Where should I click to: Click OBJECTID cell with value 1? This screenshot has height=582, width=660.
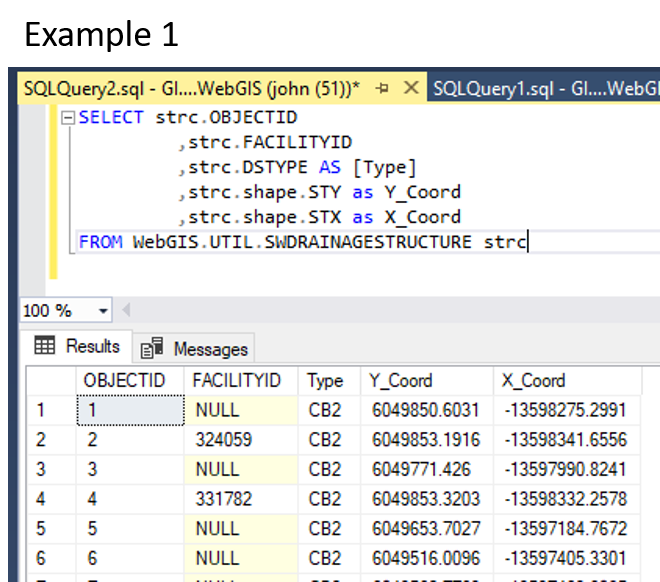tap(130, 410)
